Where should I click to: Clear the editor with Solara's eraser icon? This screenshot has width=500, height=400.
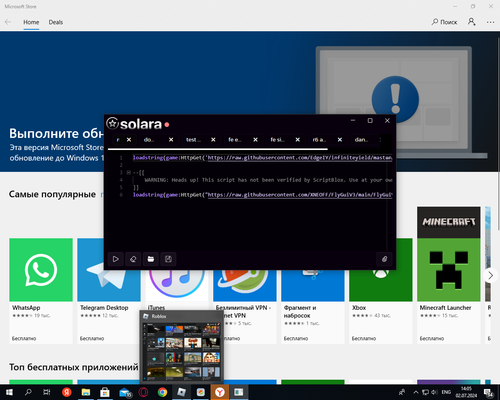click(x=133, y=259)
